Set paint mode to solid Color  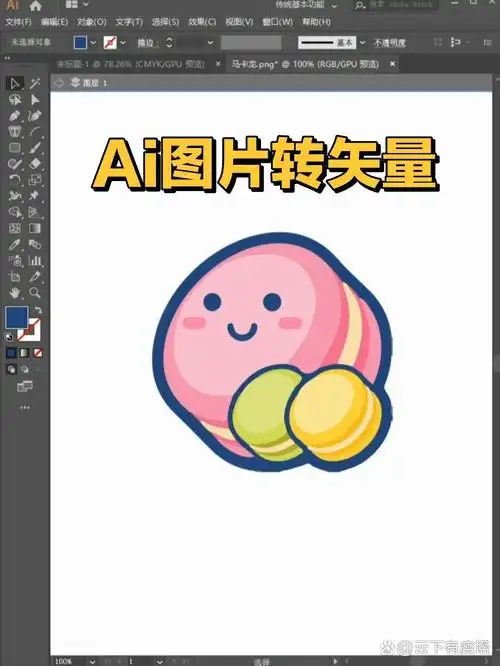(11, 353)
